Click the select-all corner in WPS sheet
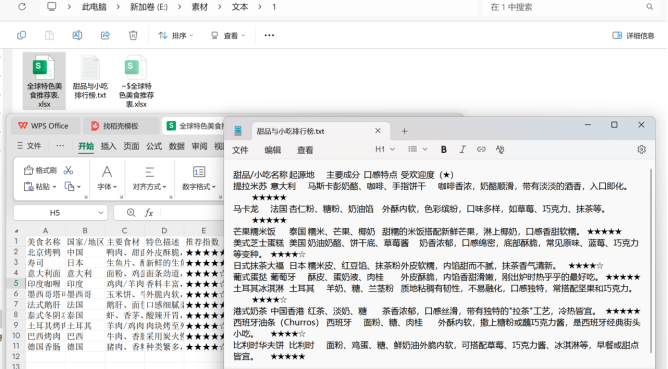Image resolution: width=668 pixels, height=369 pixels. [16, 231]
